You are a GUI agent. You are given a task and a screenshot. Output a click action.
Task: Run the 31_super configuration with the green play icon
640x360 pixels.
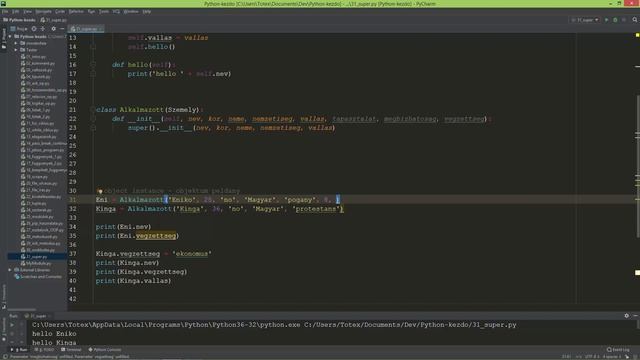607,20
